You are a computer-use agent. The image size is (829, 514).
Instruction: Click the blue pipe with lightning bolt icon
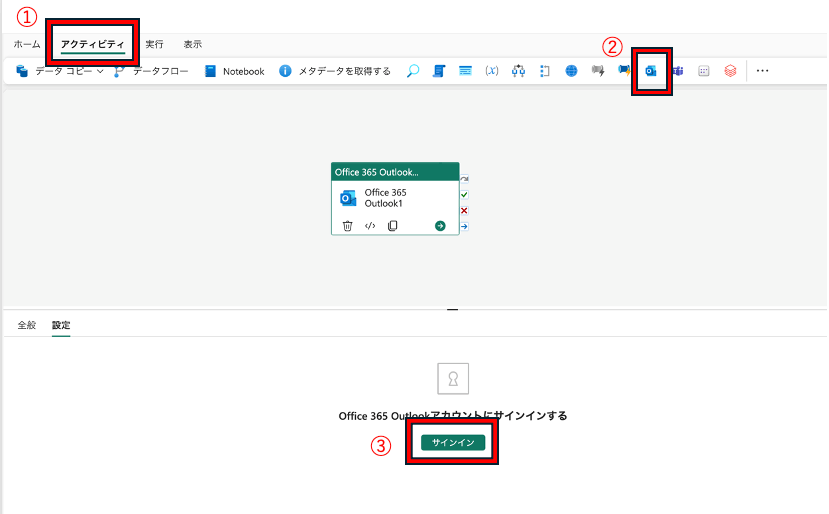point(624,71)
